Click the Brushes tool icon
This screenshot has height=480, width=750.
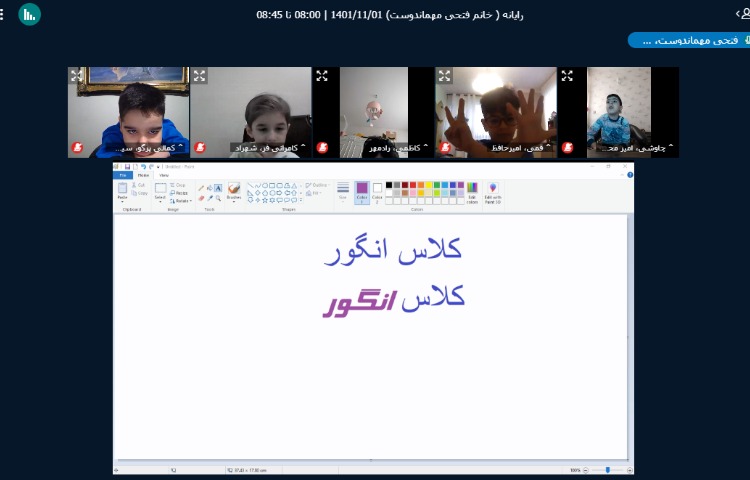(234, 188)
